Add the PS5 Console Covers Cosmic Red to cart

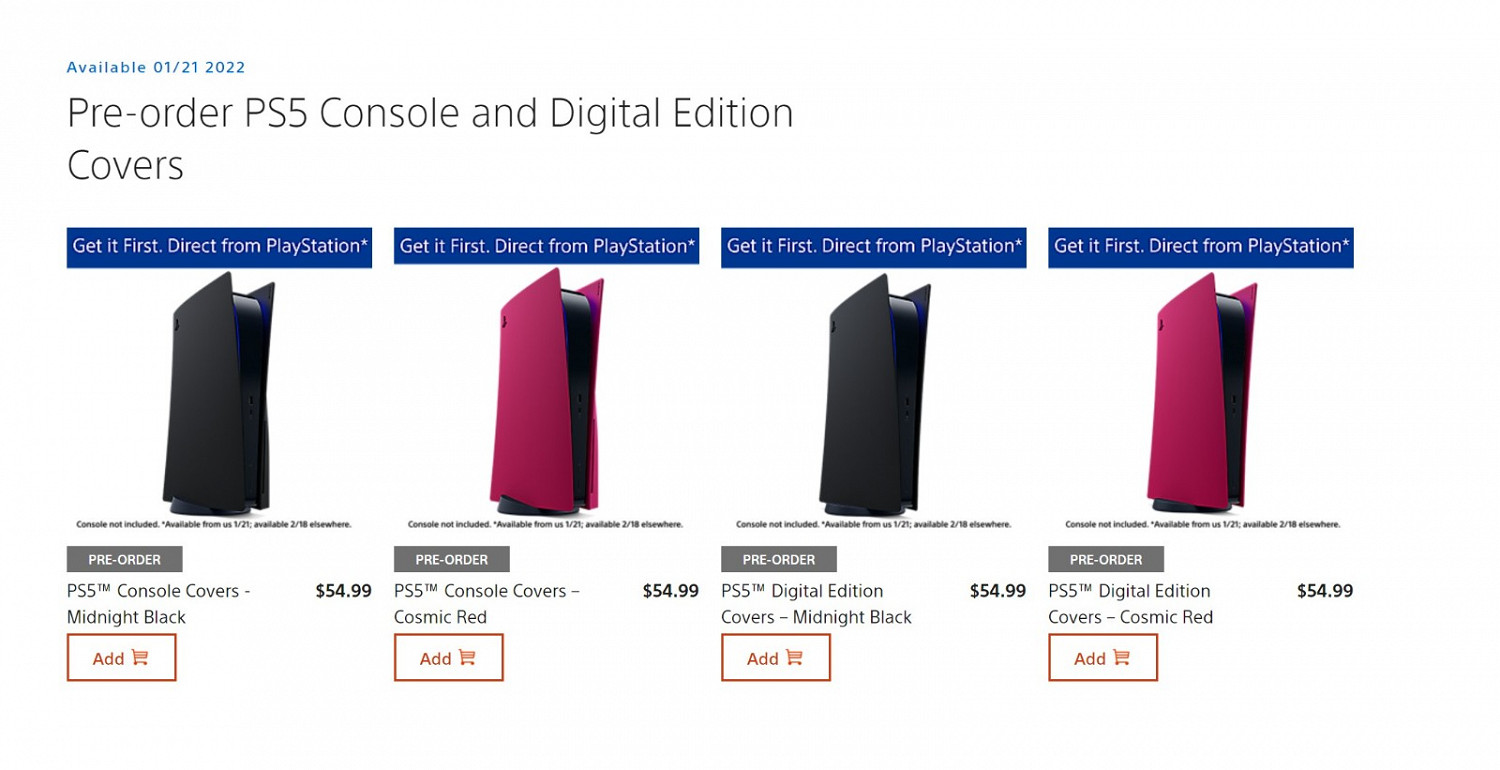pos(448,657)
